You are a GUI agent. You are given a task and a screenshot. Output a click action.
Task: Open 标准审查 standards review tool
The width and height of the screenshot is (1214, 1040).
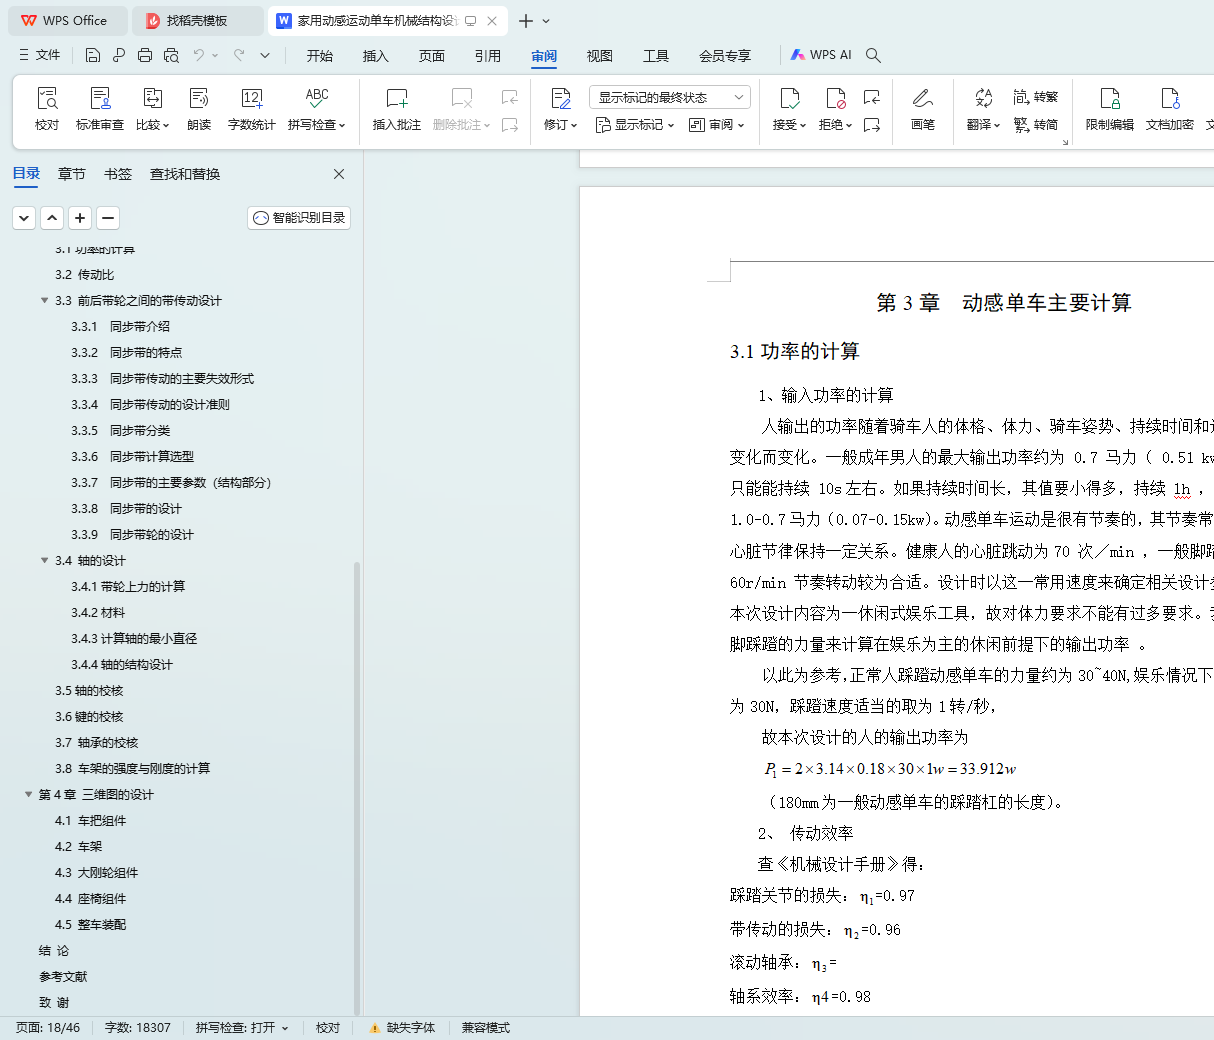point(100,109)
